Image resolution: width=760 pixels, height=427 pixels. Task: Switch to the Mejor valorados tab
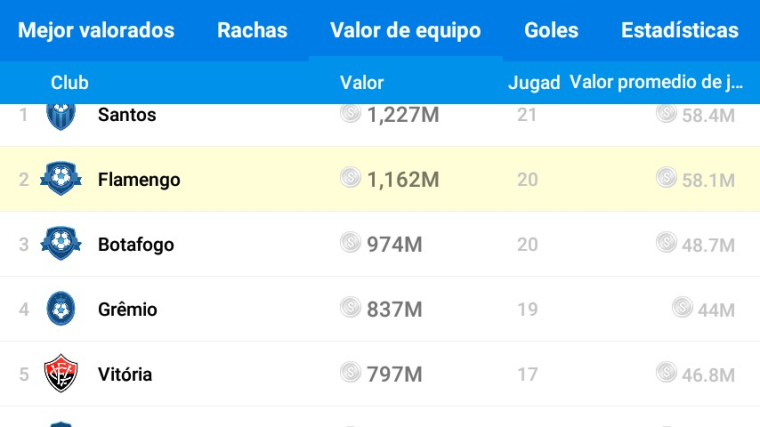96,30
